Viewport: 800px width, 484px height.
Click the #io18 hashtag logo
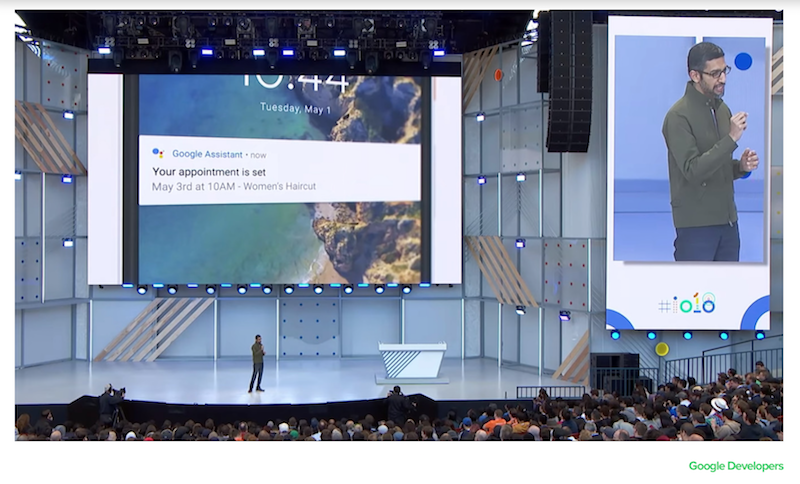coord(687,304)
